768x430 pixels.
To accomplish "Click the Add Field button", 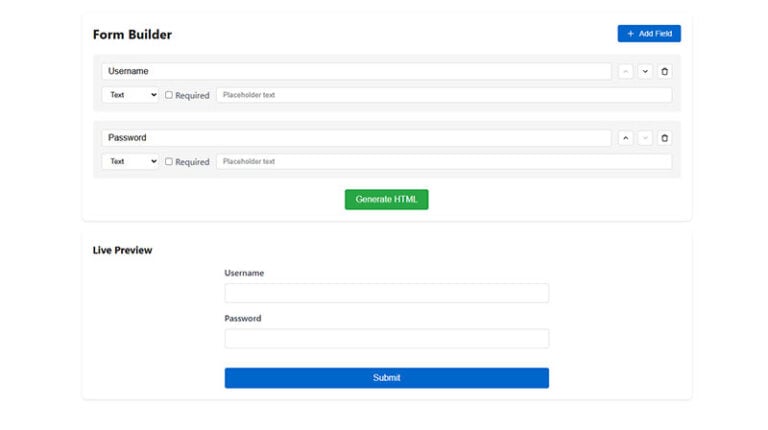I will point(649,34).
